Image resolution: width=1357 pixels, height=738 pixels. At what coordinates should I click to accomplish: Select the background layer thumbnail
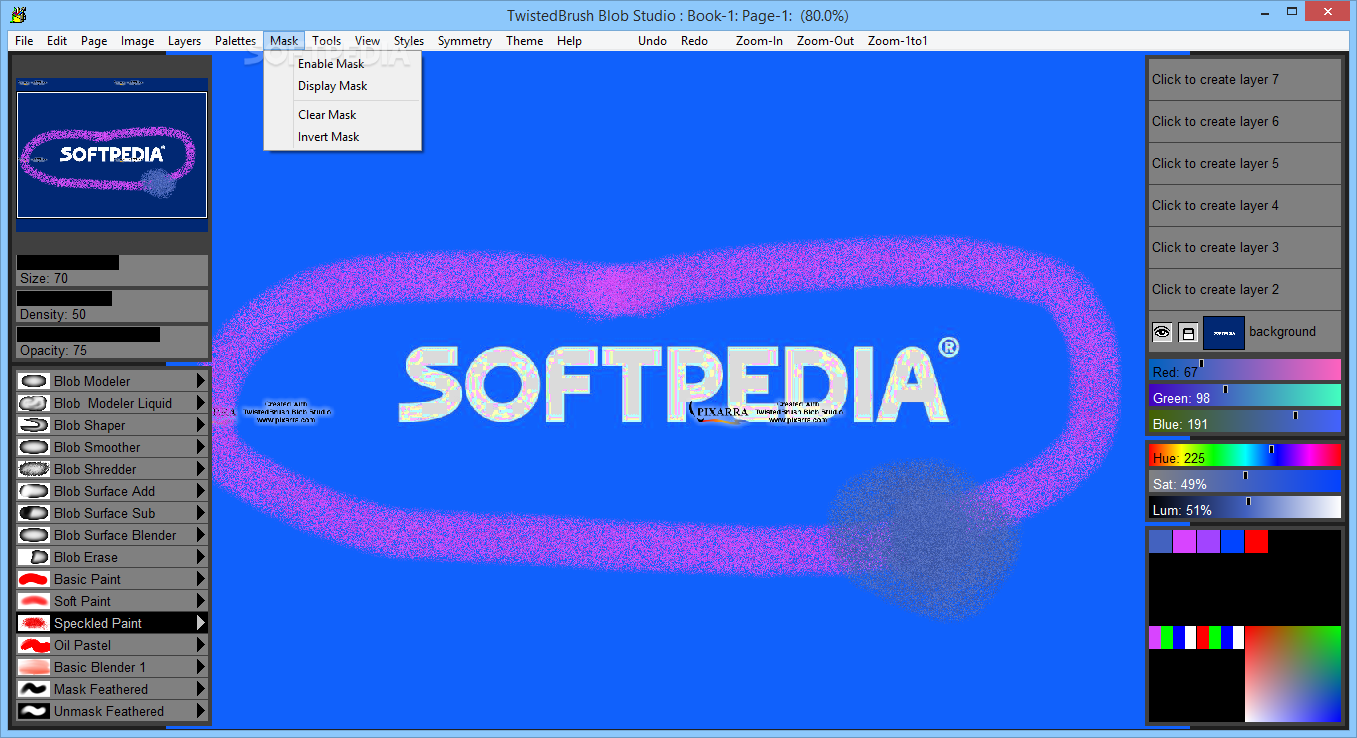click(1223, 333)
